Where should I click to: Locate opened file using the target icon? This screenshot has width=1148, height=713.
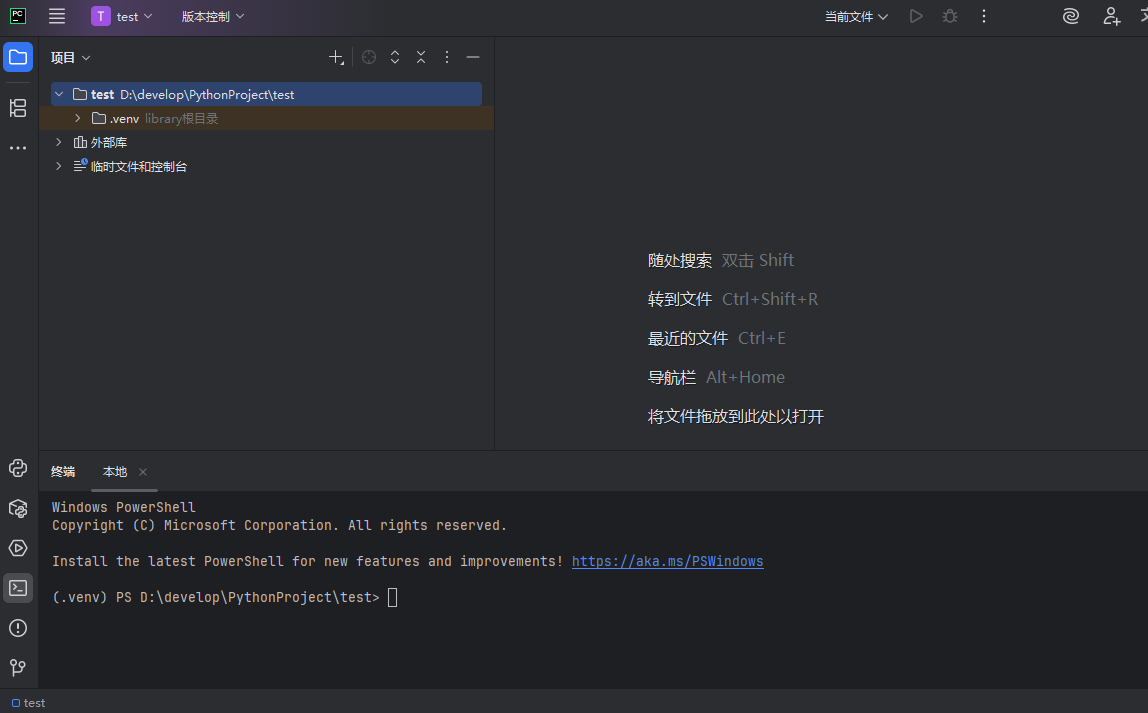click(369, 57)
